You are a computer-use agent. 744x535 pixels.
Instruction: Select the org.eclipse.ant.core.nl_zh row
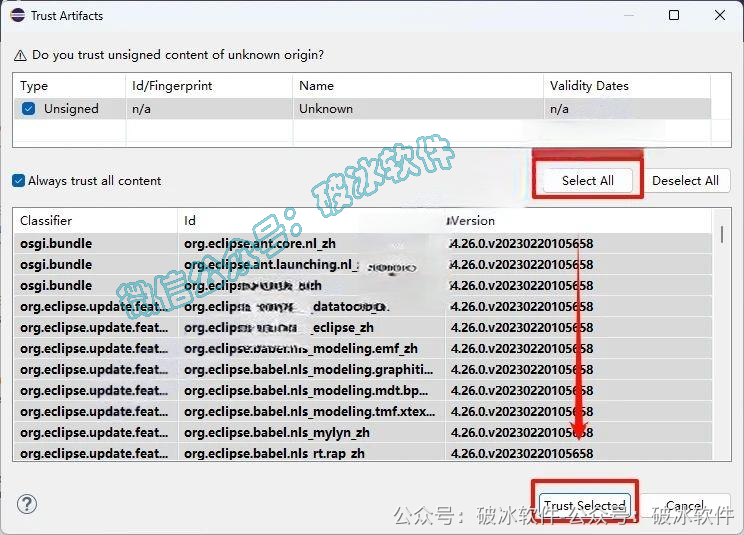click(363, 244)
